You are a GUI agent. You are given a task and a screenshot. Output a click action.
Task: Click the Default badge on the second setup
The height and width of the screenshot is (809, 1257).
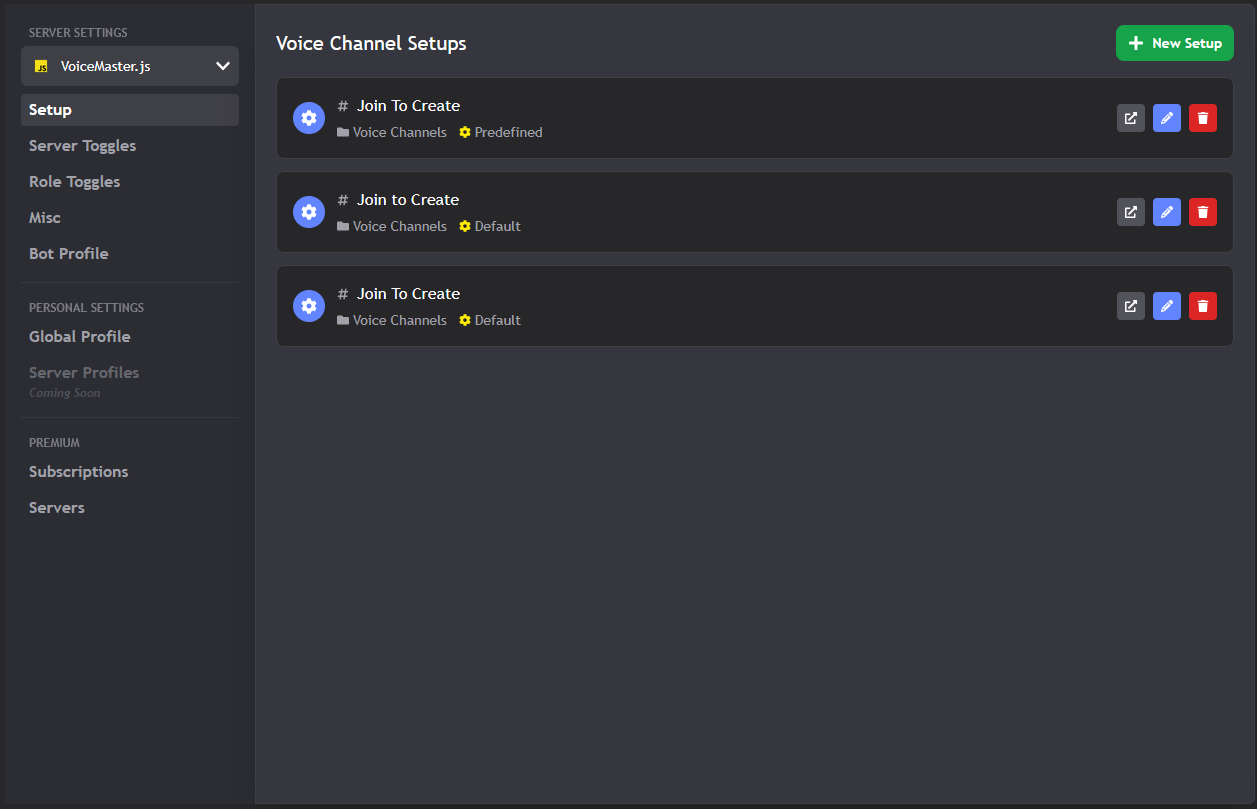[489, 225]
